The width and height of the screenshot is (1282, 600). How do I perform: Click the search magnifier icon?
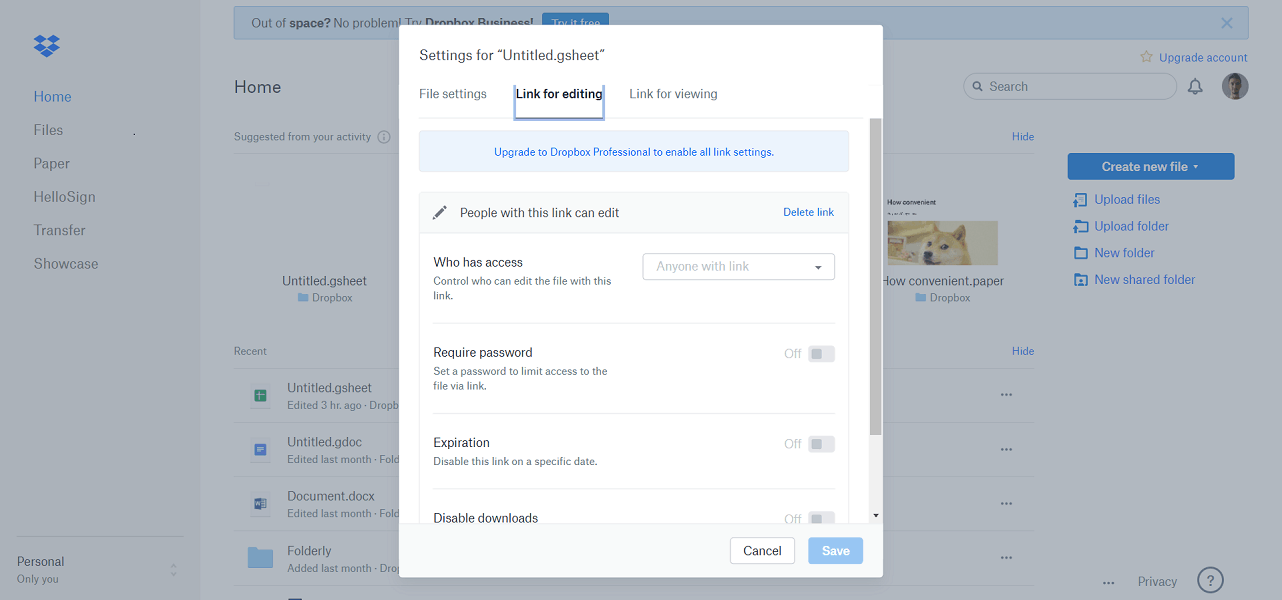click(978, 87)
